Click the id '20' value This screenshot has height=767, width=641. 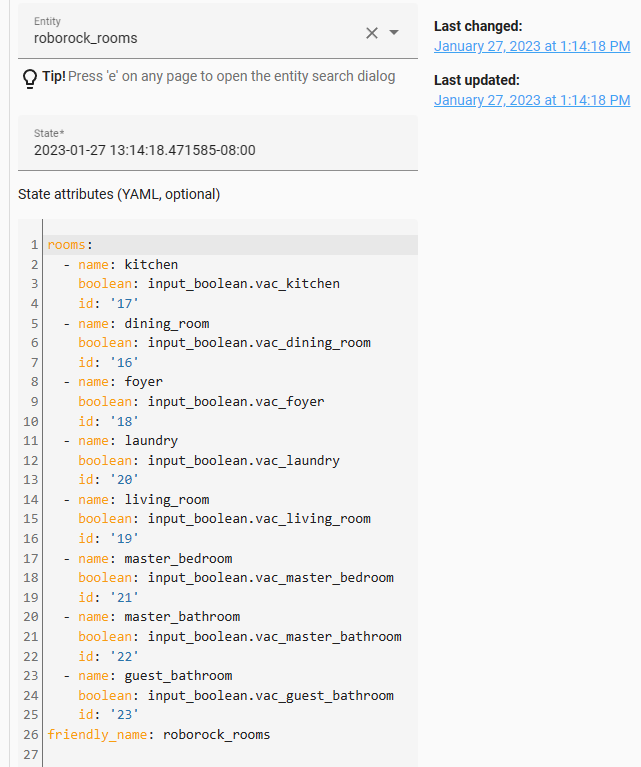point(124,479)
